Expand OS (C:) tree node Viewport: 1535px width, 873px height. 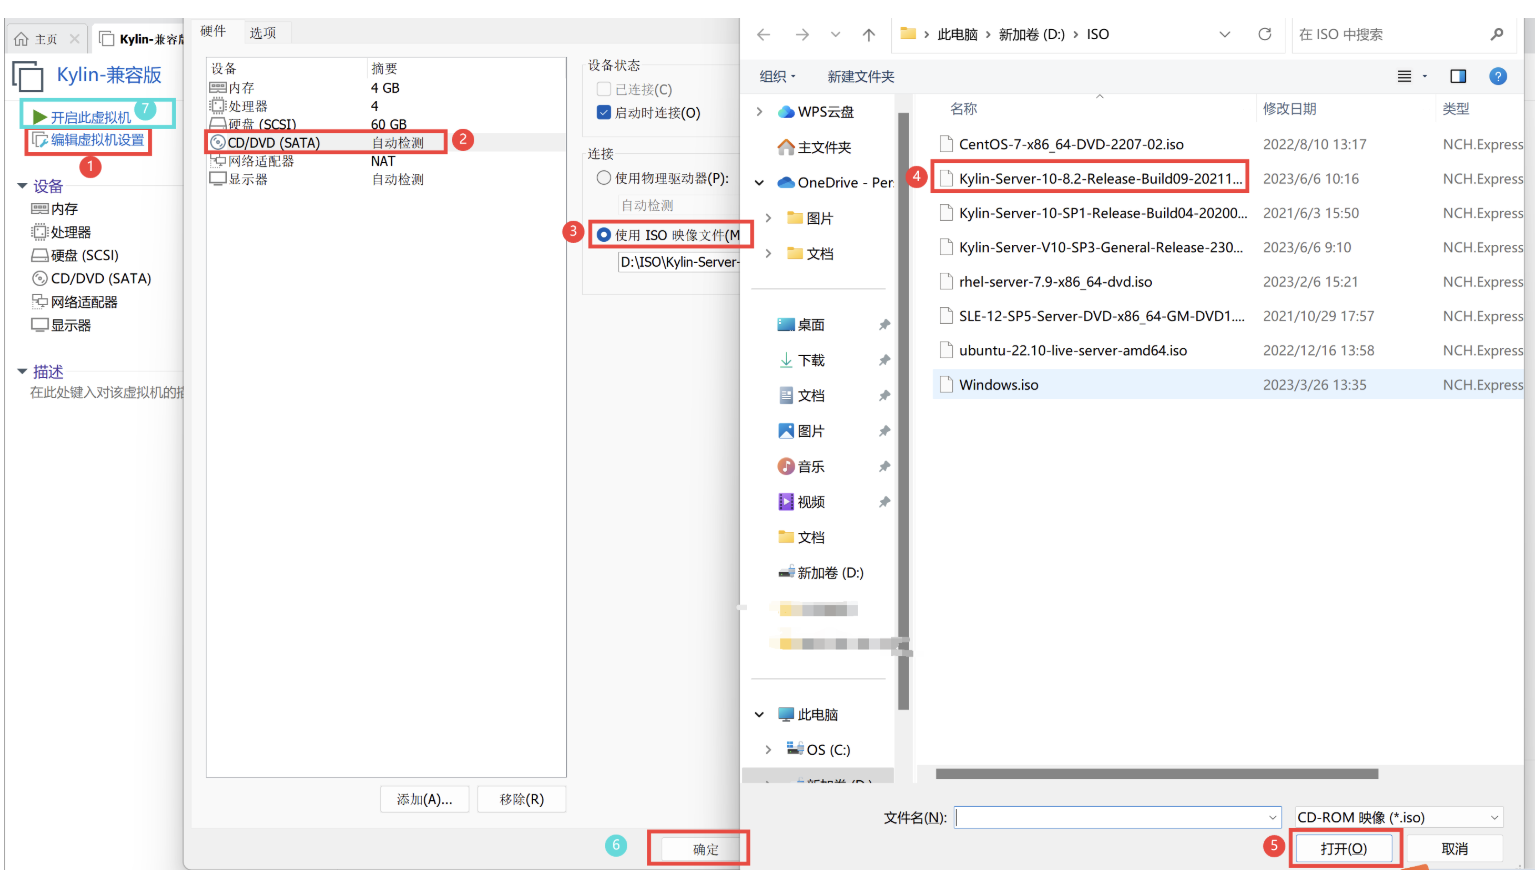(768, 750)
